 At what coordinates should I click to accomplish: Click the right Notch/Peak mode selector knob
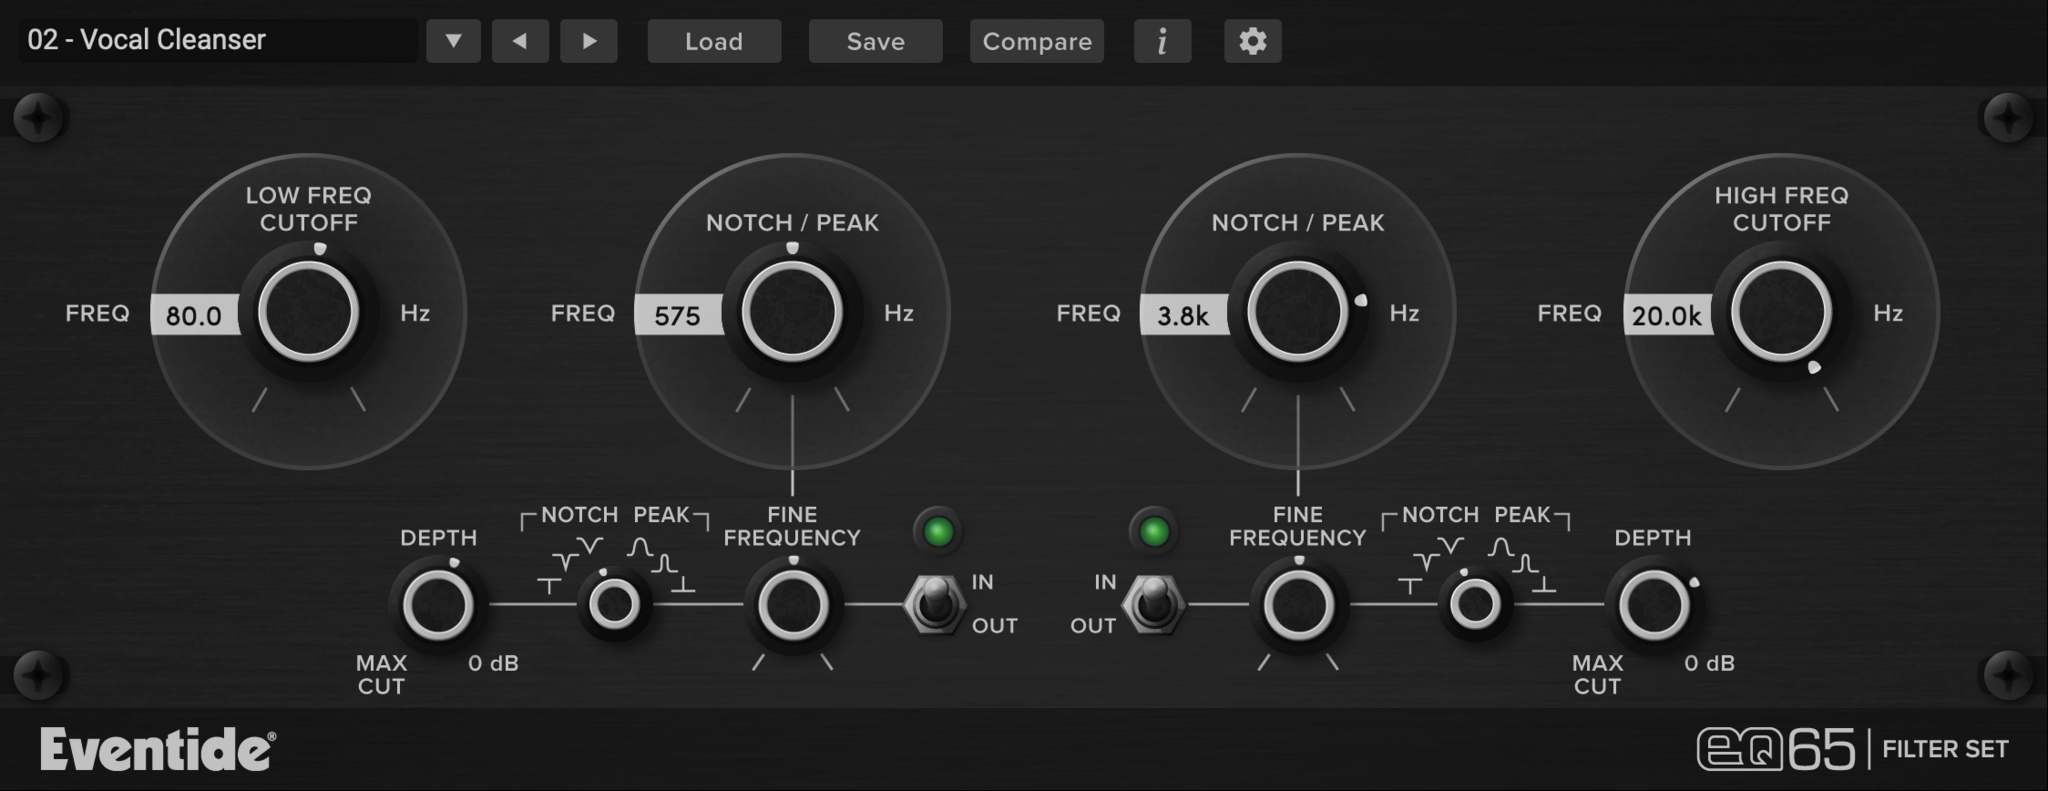click(x=1475, y=604)
